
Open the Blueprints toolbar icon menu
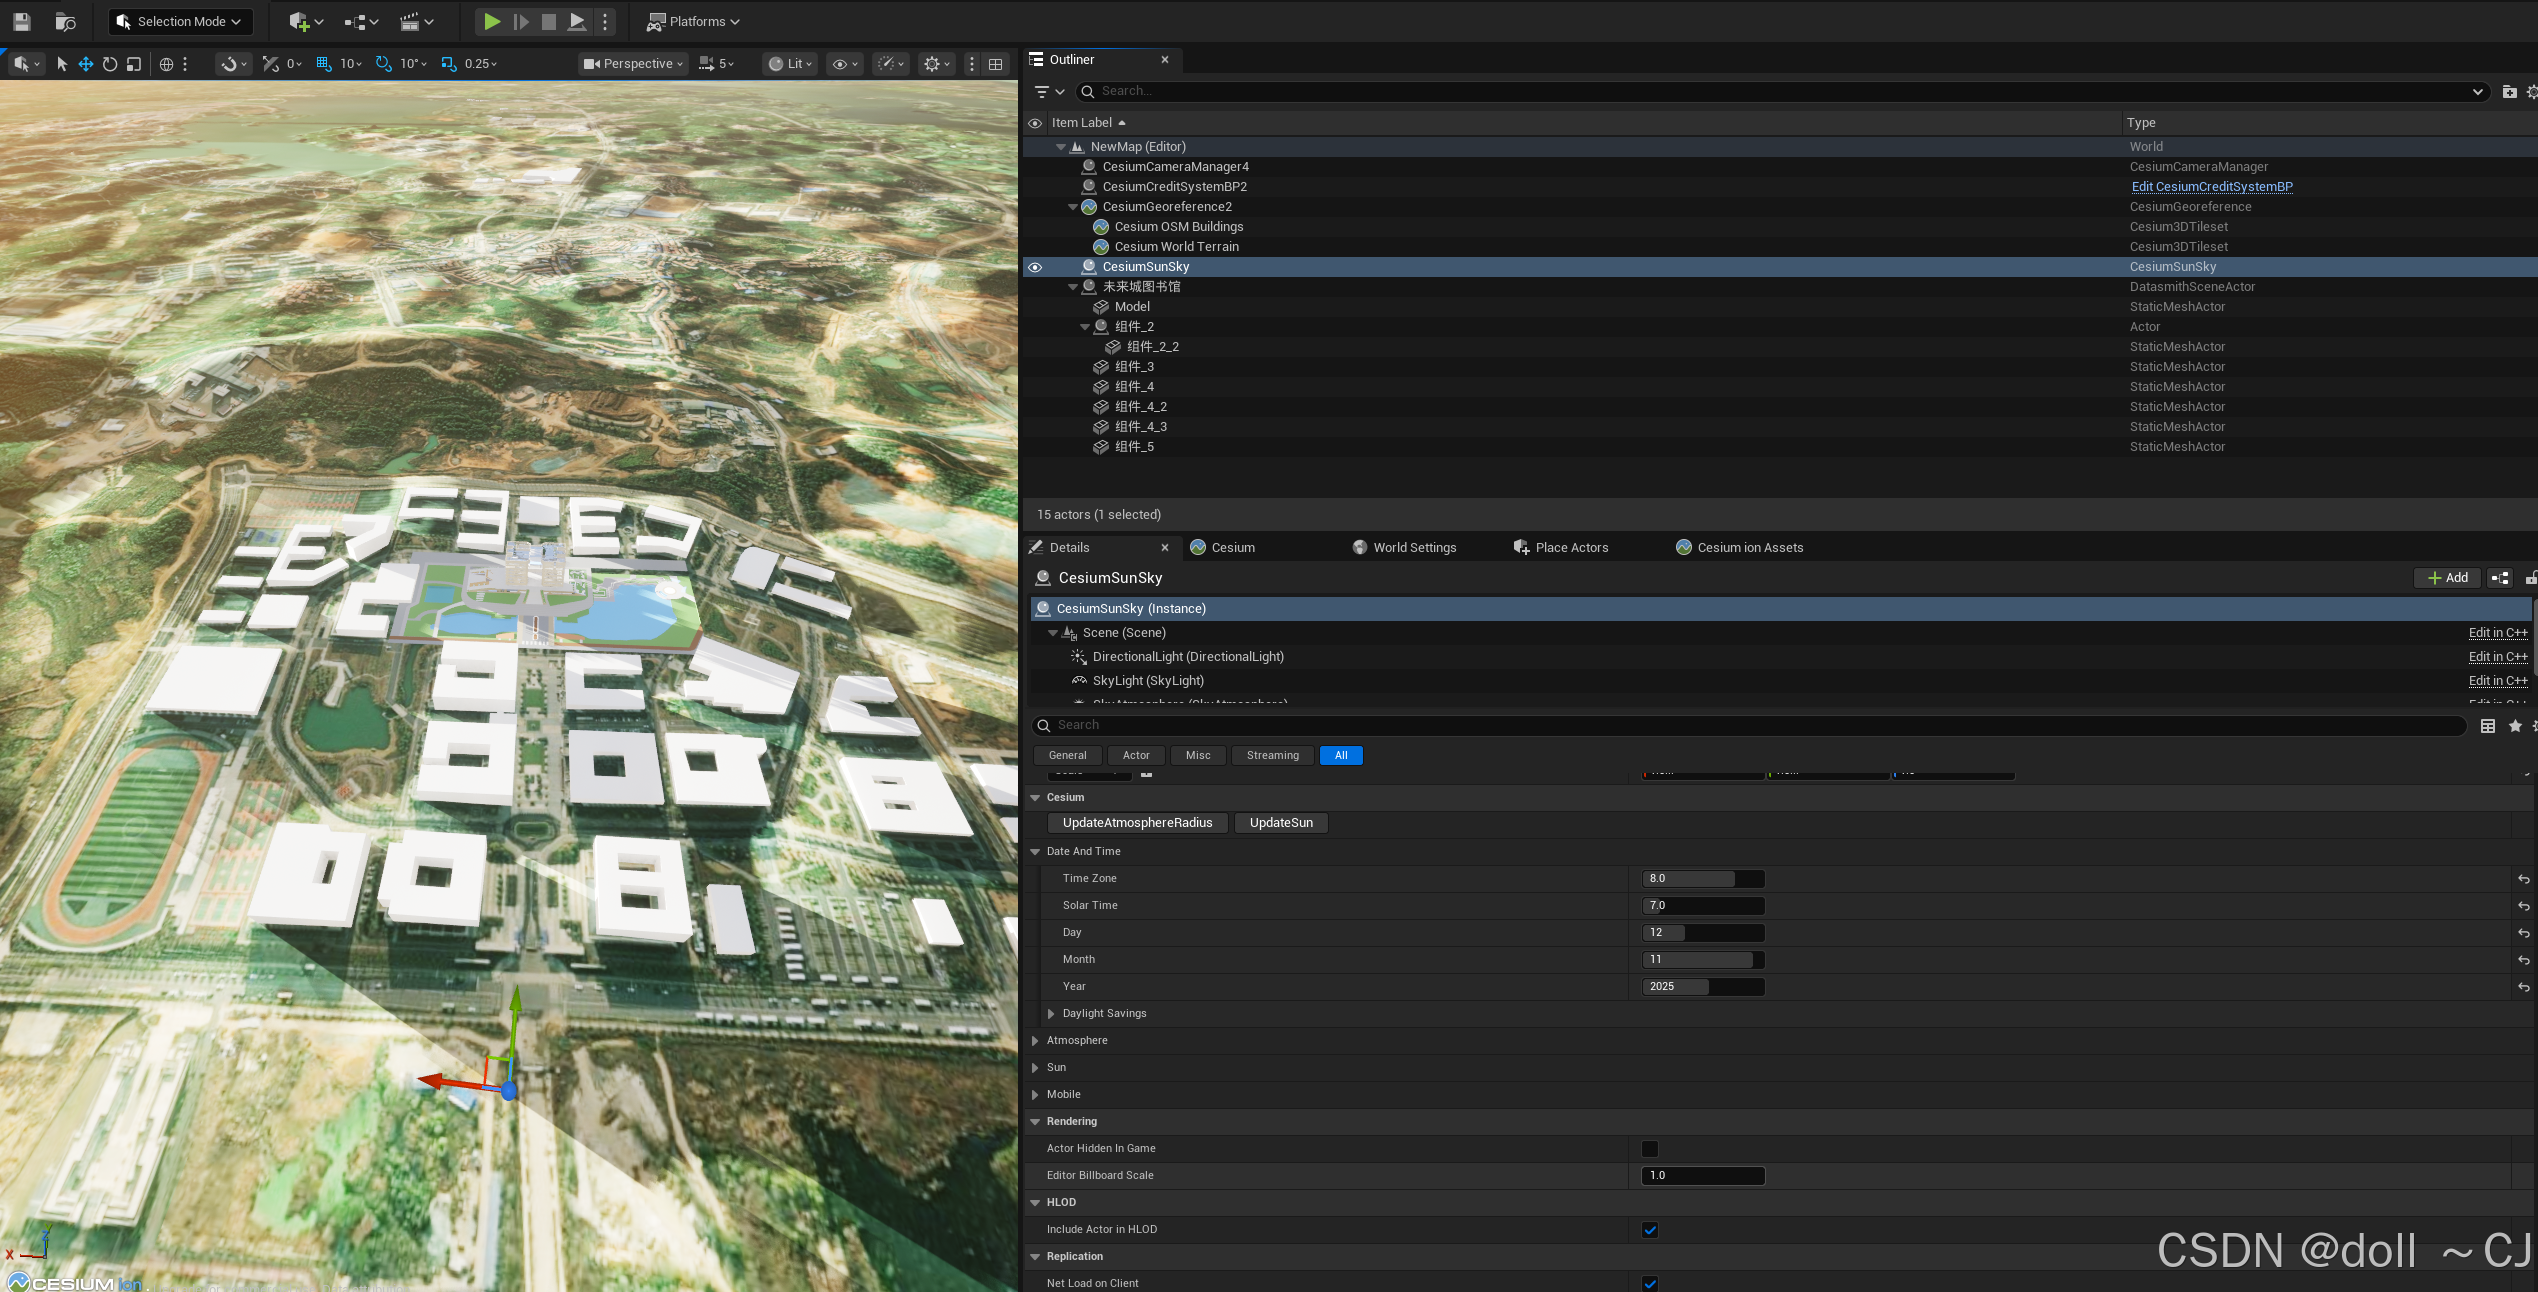(x=355, y=21)
